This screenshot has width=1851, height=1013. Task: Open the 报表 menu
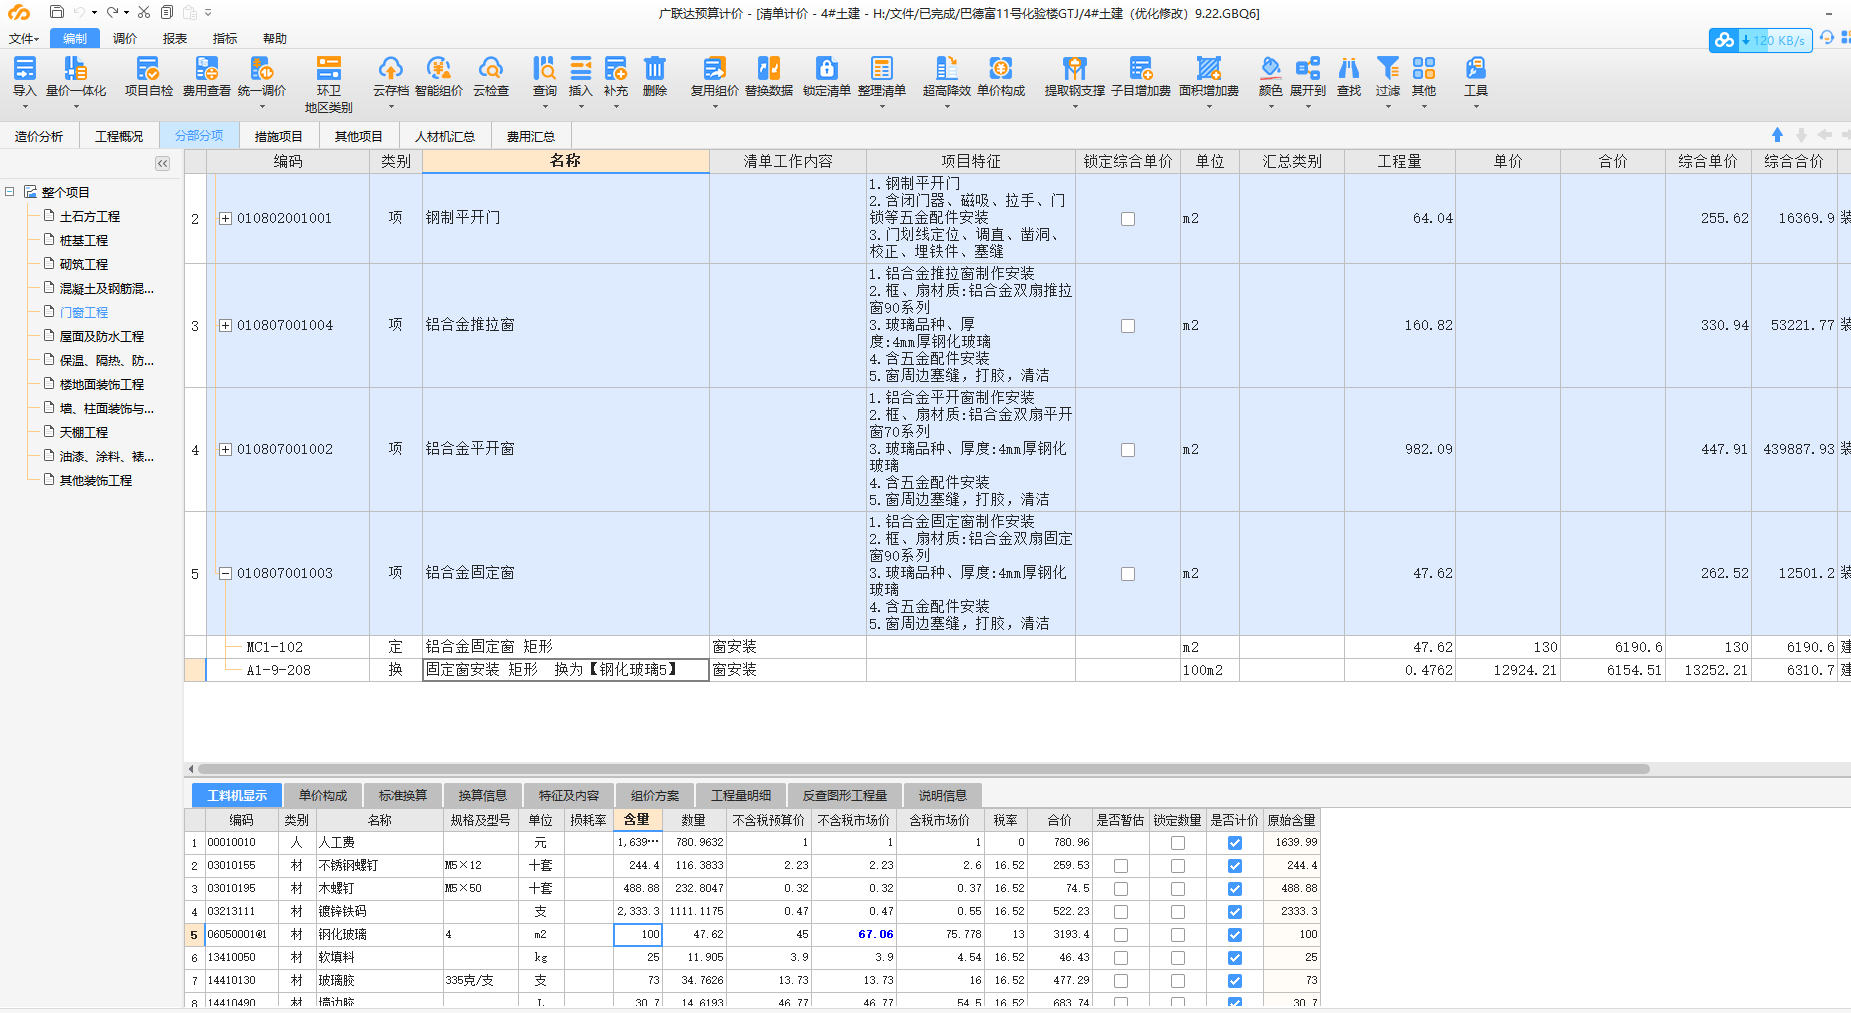point(175,39)
